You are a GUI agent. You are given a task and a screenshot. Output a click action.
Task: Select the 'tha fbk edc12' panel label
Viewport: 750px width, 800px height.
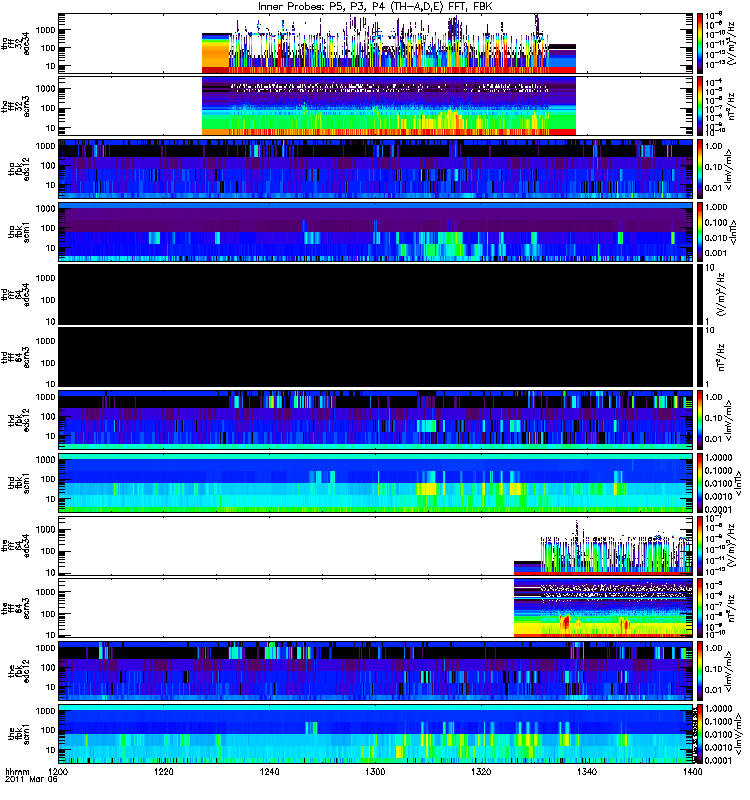19,169
